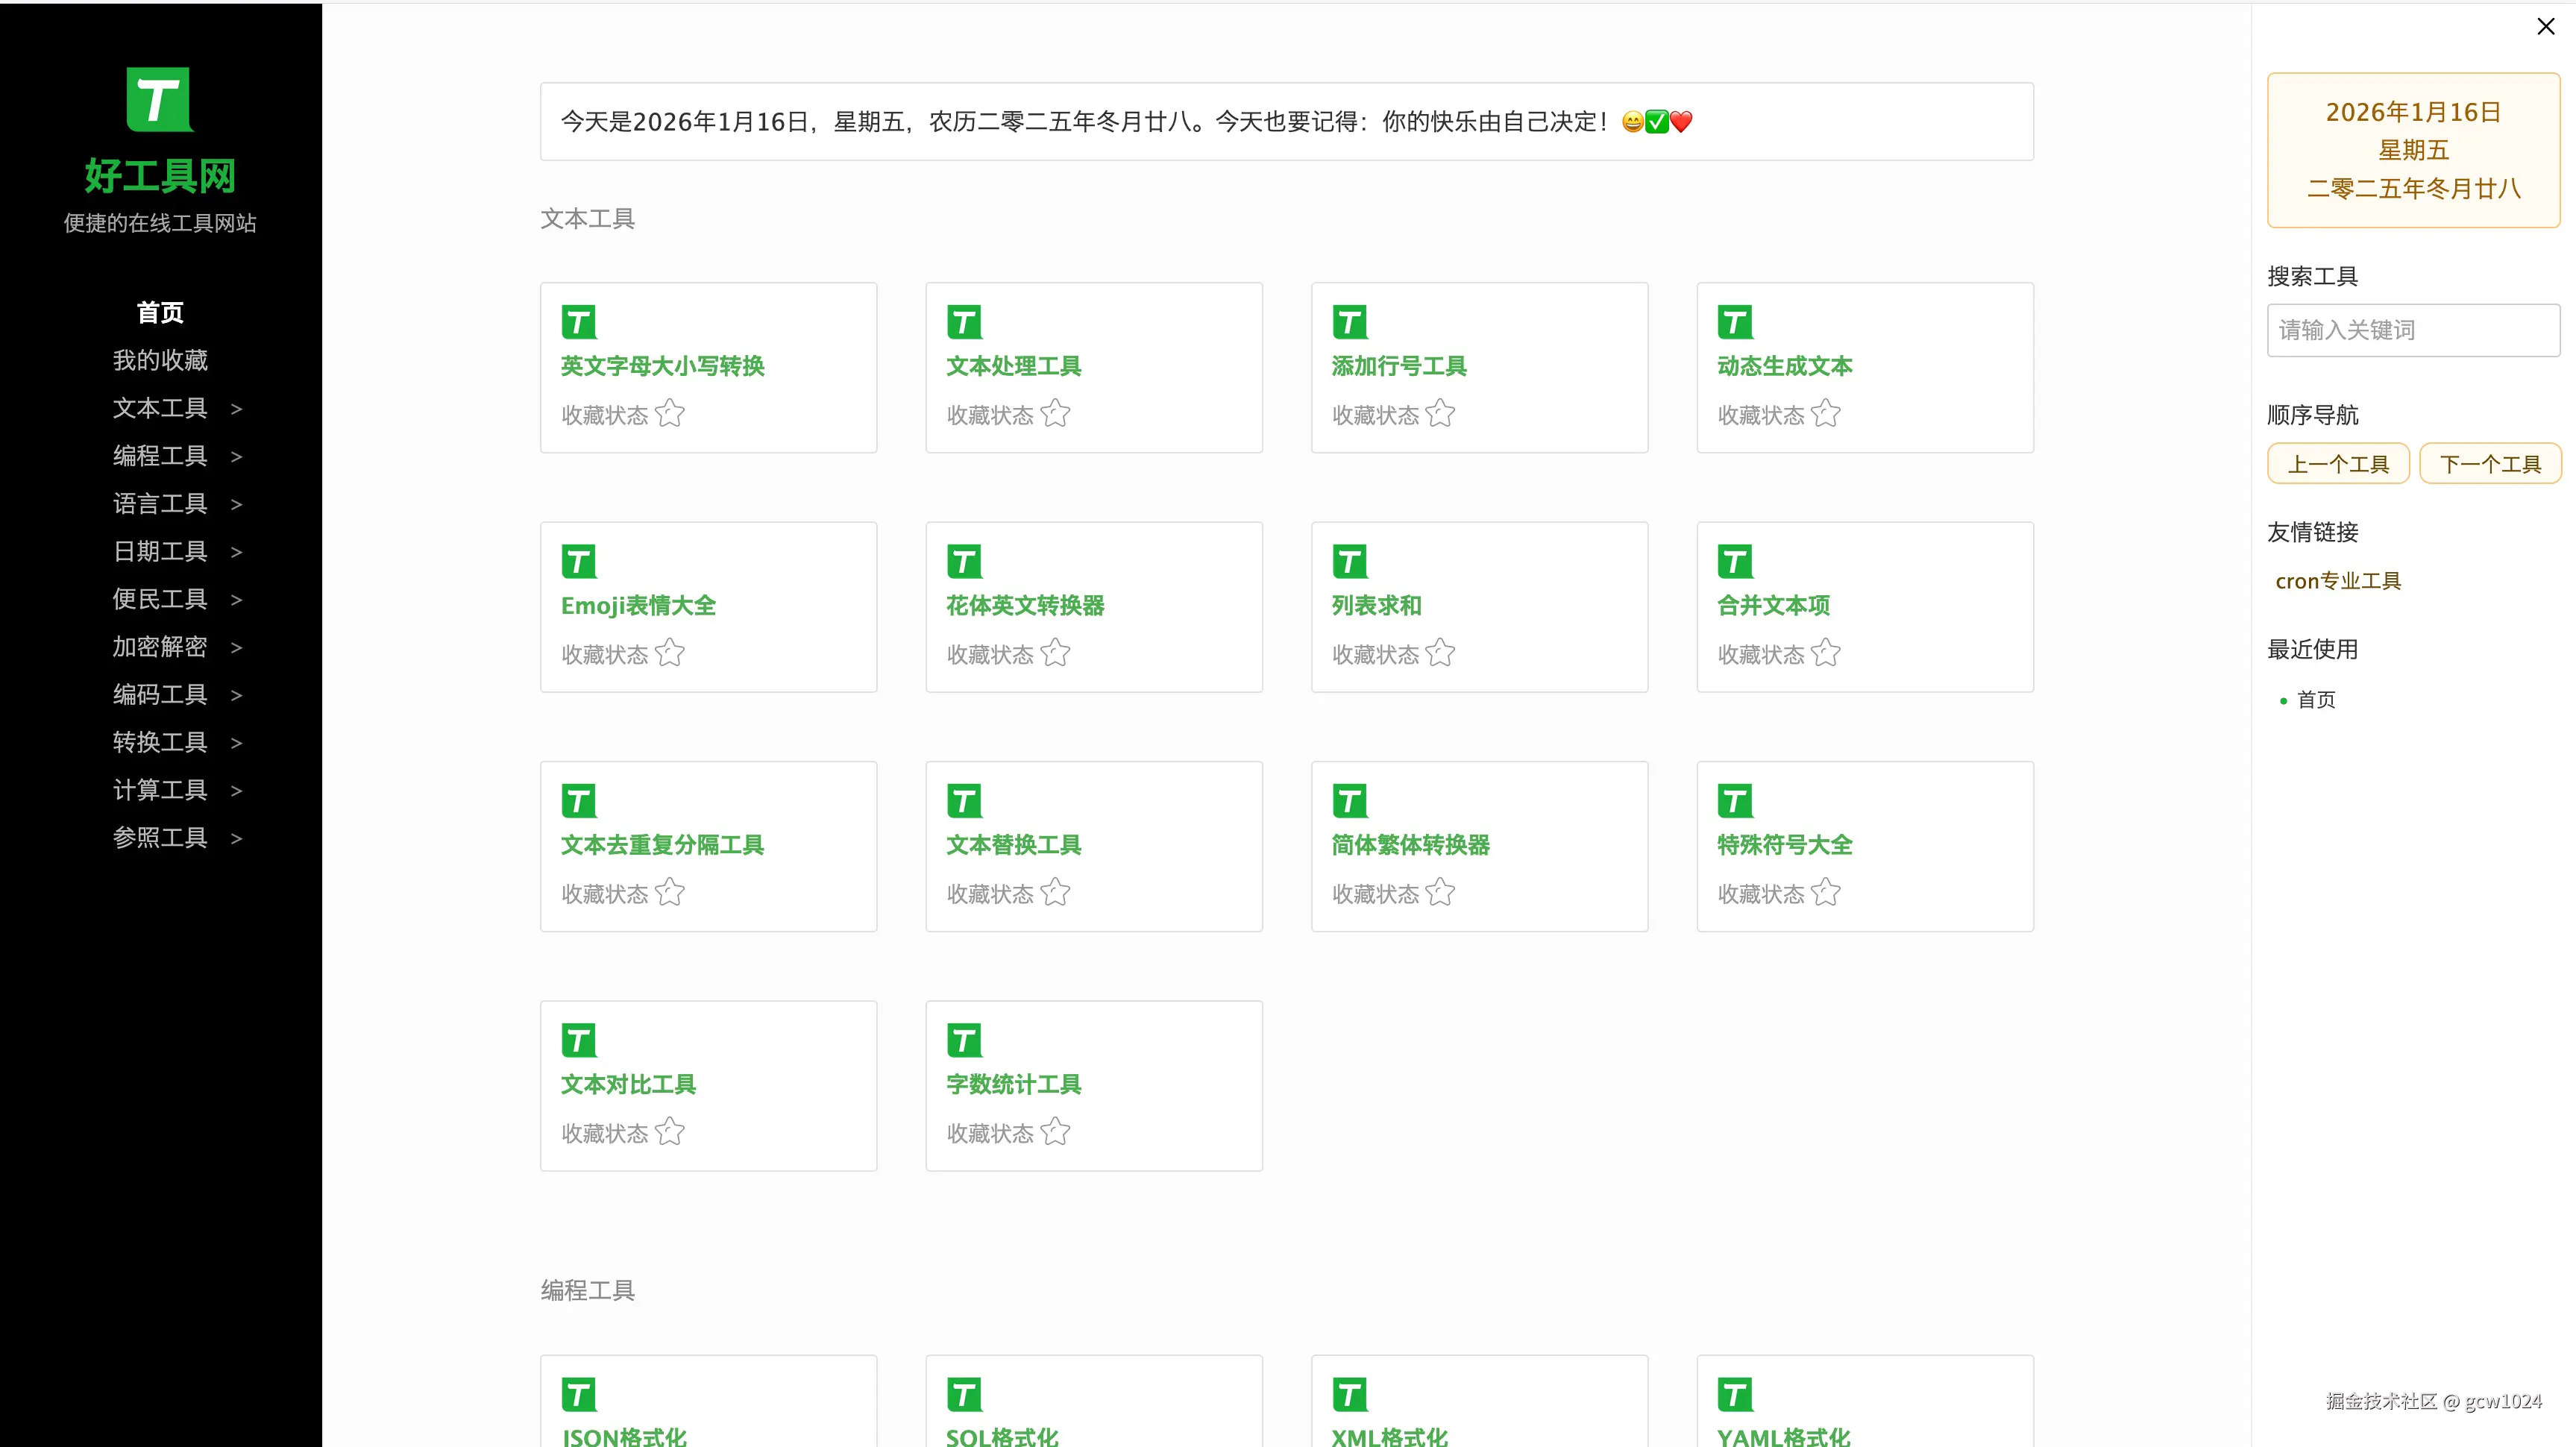2576x1447 pixels.
Task: Open the 动态生成文本 tool icon
Action: 1735,322
